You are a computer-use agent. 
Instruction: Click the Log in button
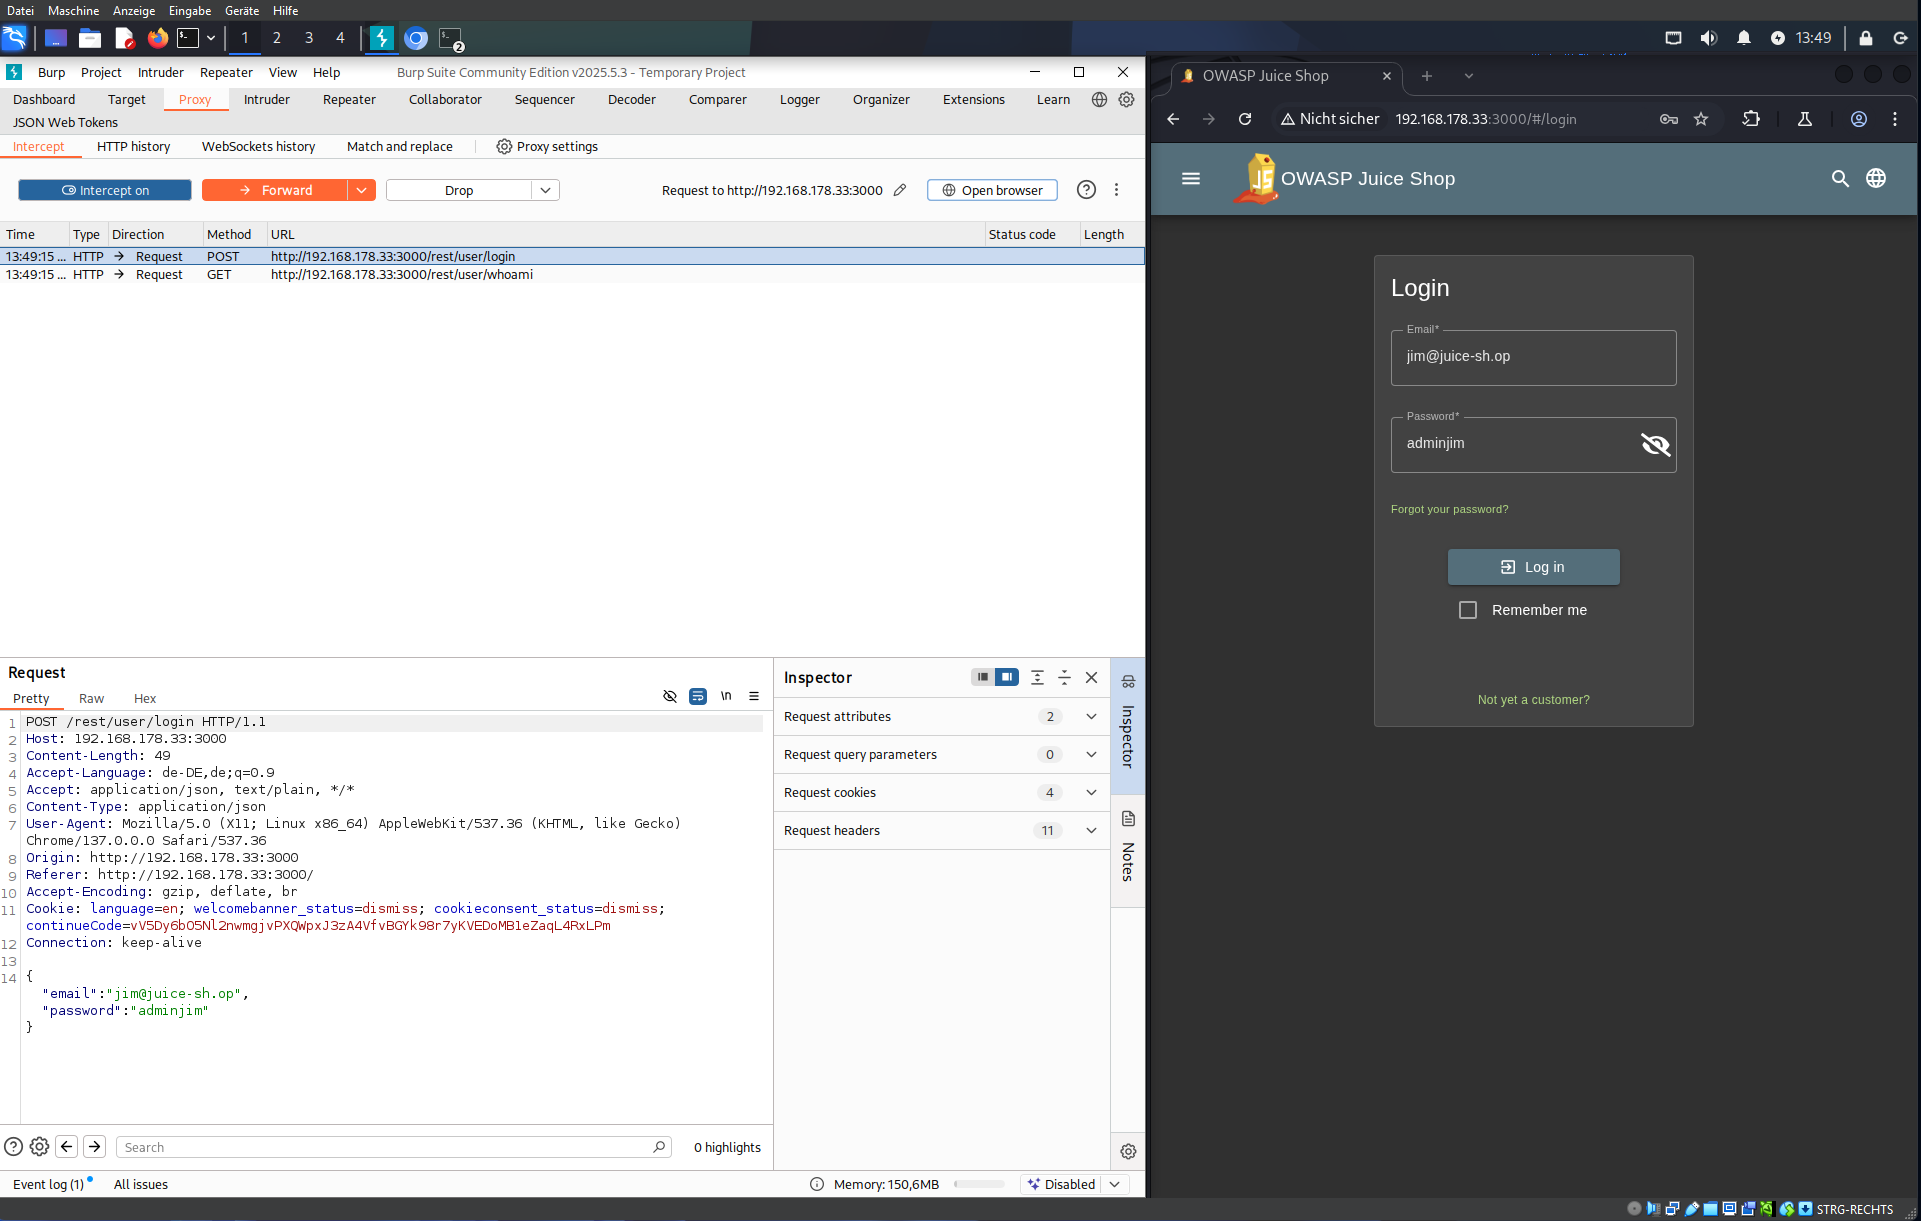point(1533,567)
